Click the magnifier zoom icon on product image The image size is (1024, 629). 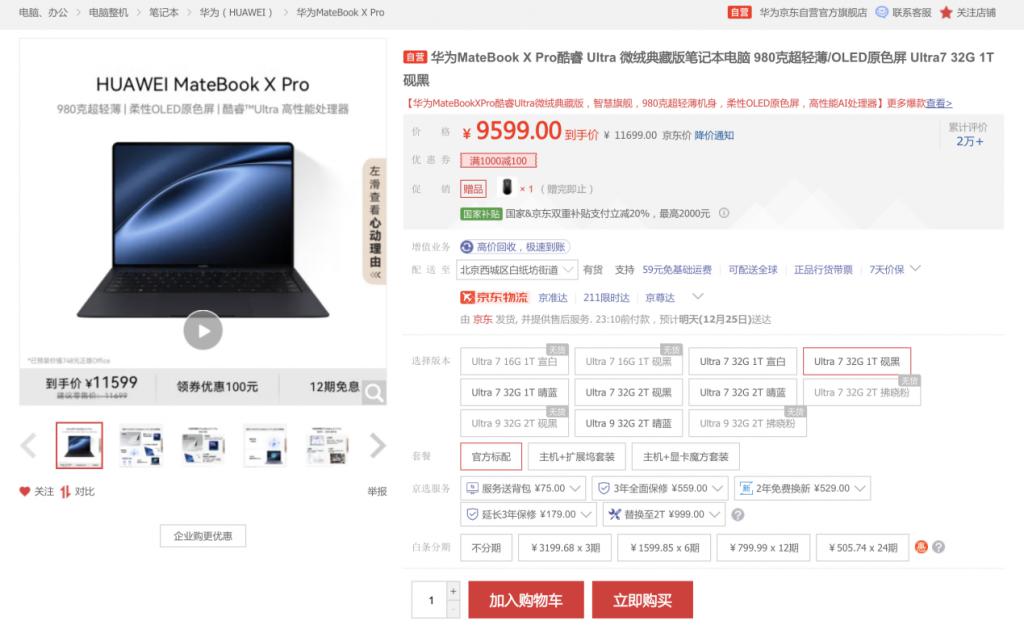click(x=374, y=393)
